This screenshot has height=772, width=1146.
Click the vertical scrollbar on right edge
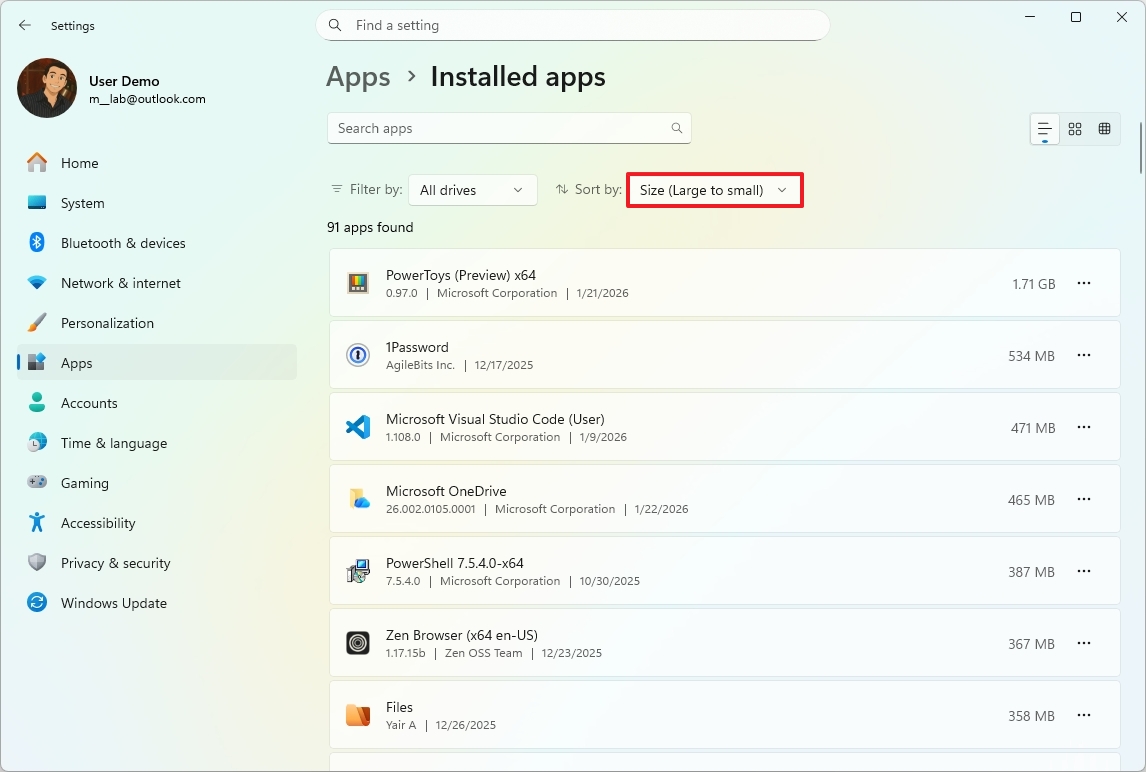coord(1141,147)
